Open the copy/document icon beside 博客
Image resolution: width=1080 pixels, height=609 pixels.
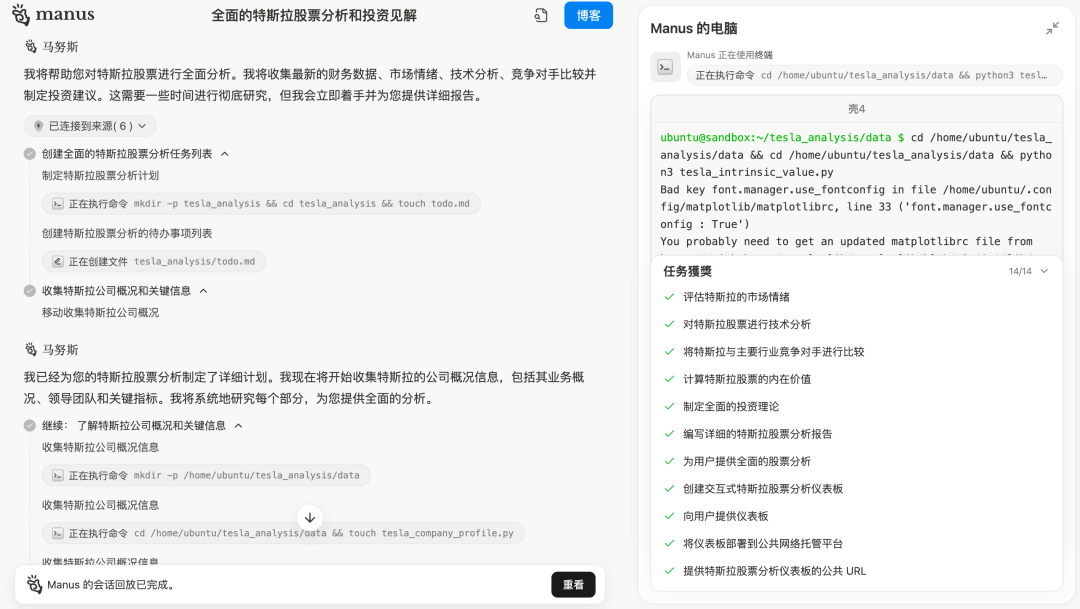[x=541, y=15]
